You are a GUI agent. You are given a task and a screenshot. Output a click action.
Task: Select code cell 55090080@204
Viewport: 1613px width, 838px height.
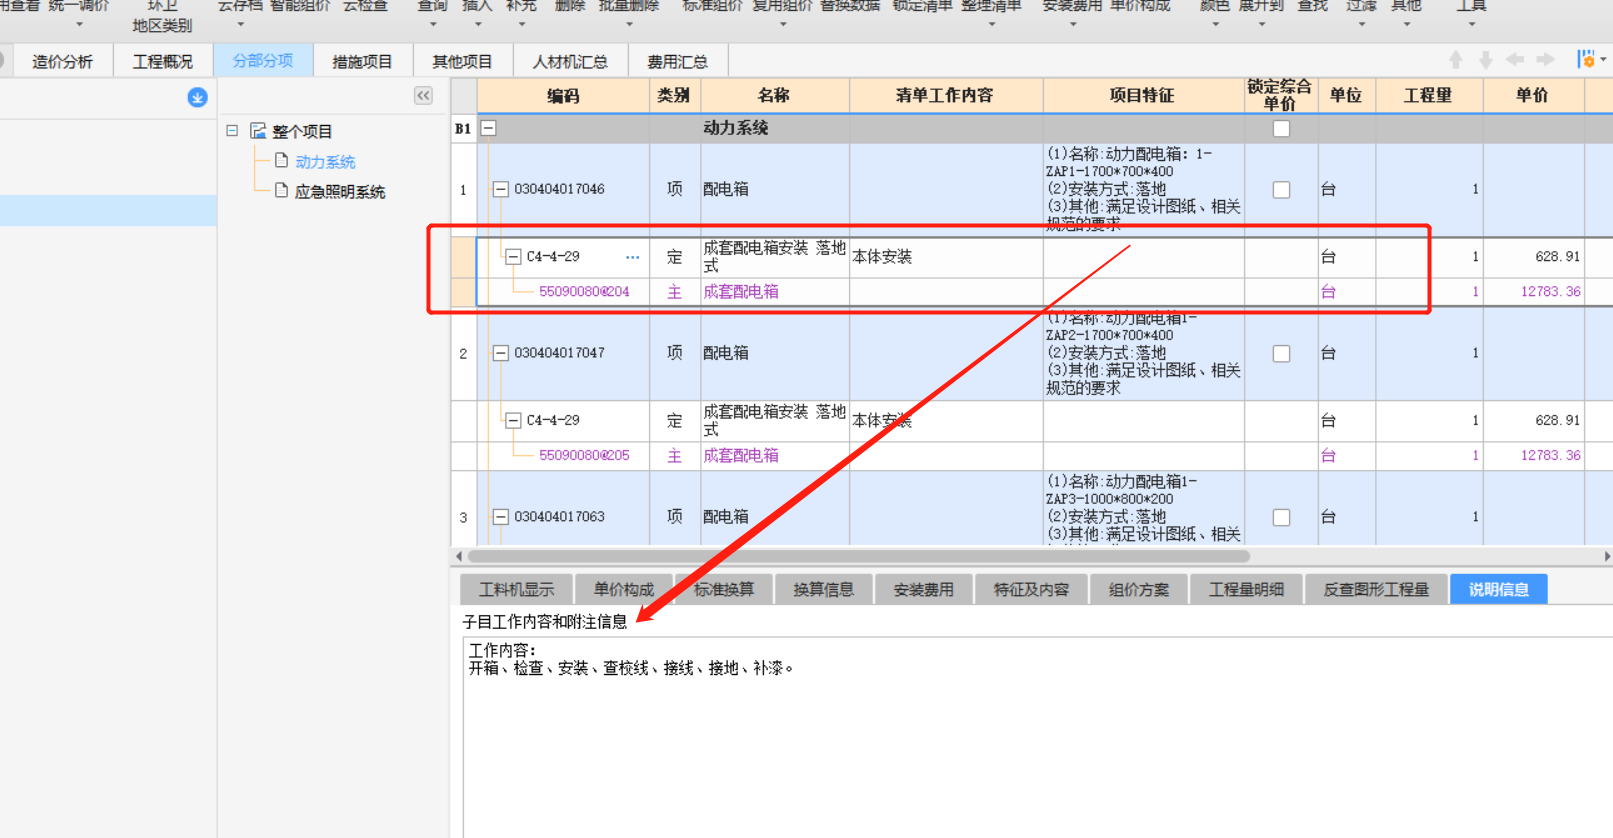(584, 292)
